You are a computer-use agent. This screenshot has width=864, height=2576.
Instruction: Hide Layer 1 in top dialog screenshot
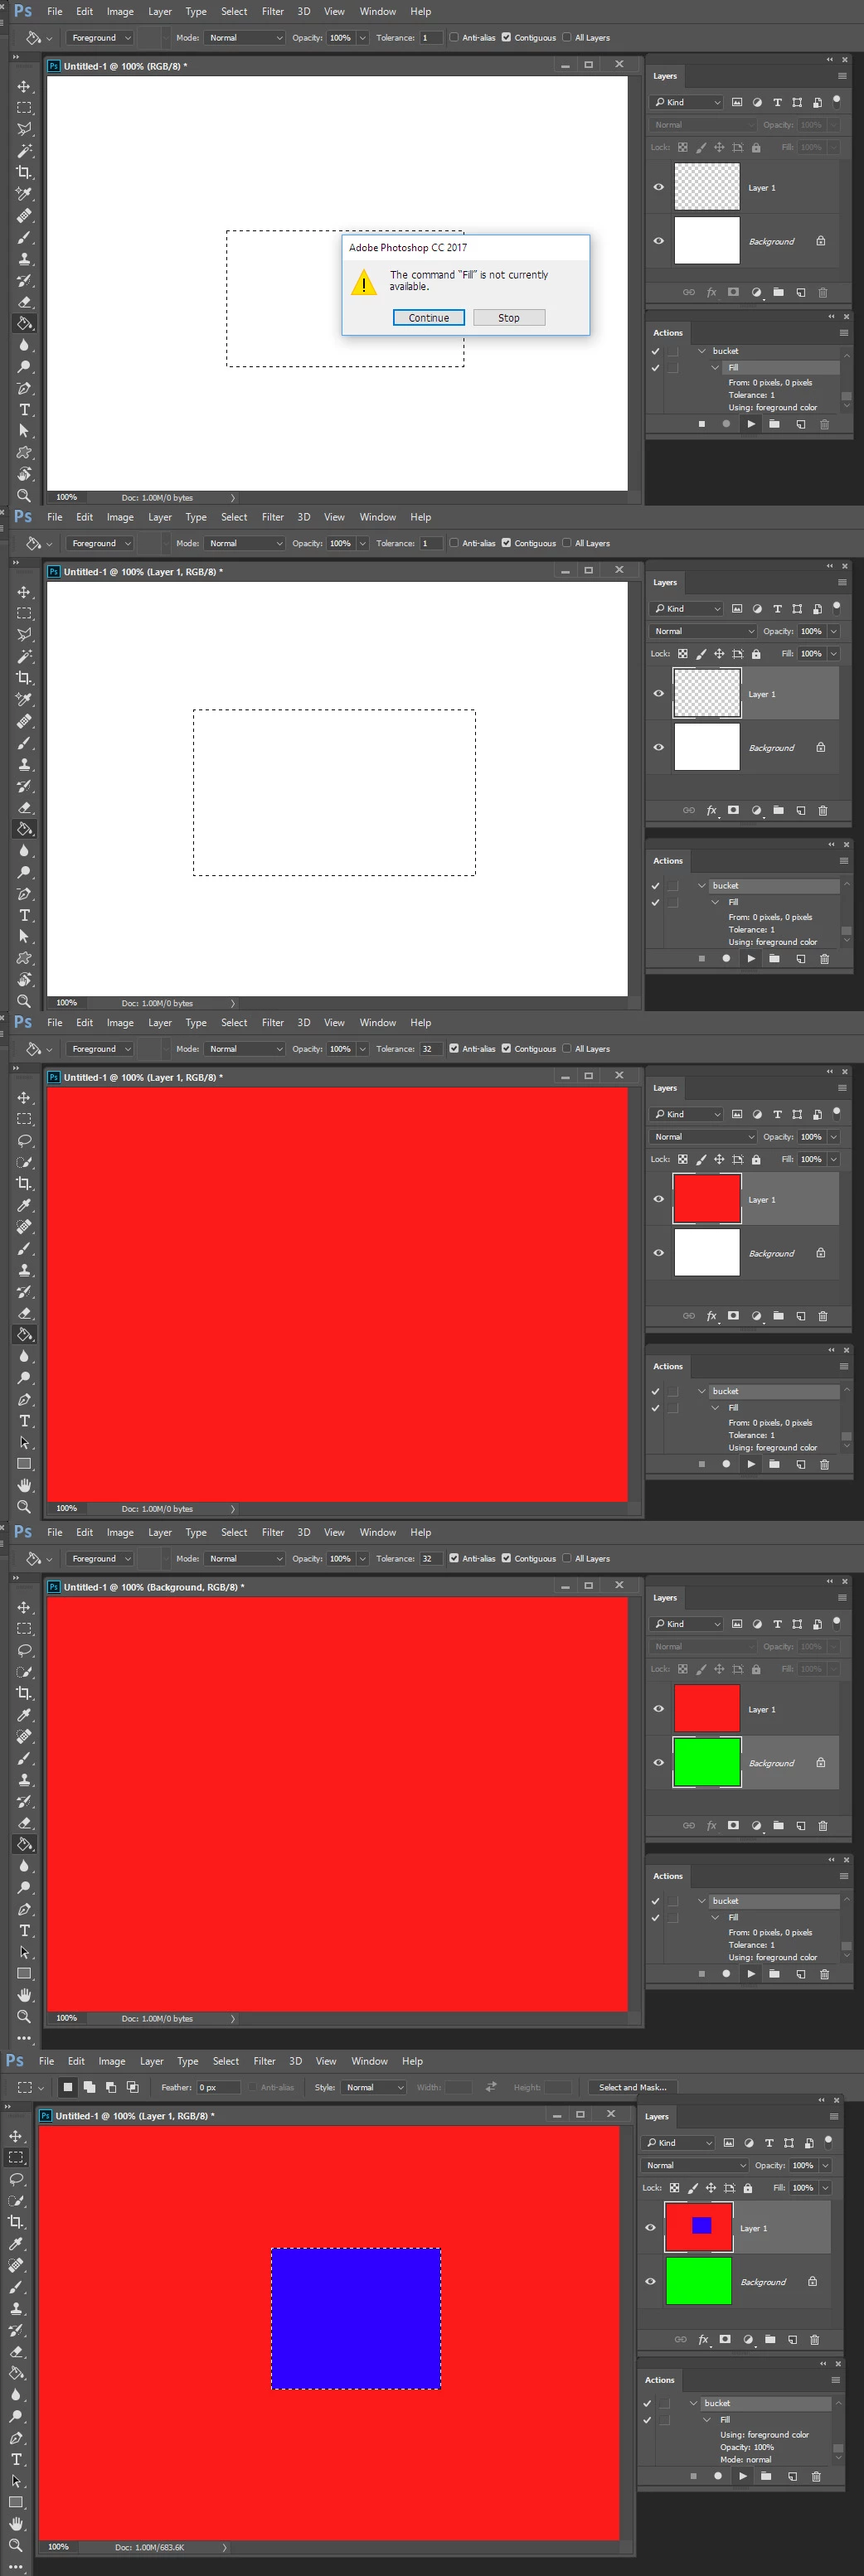(658, 187)
